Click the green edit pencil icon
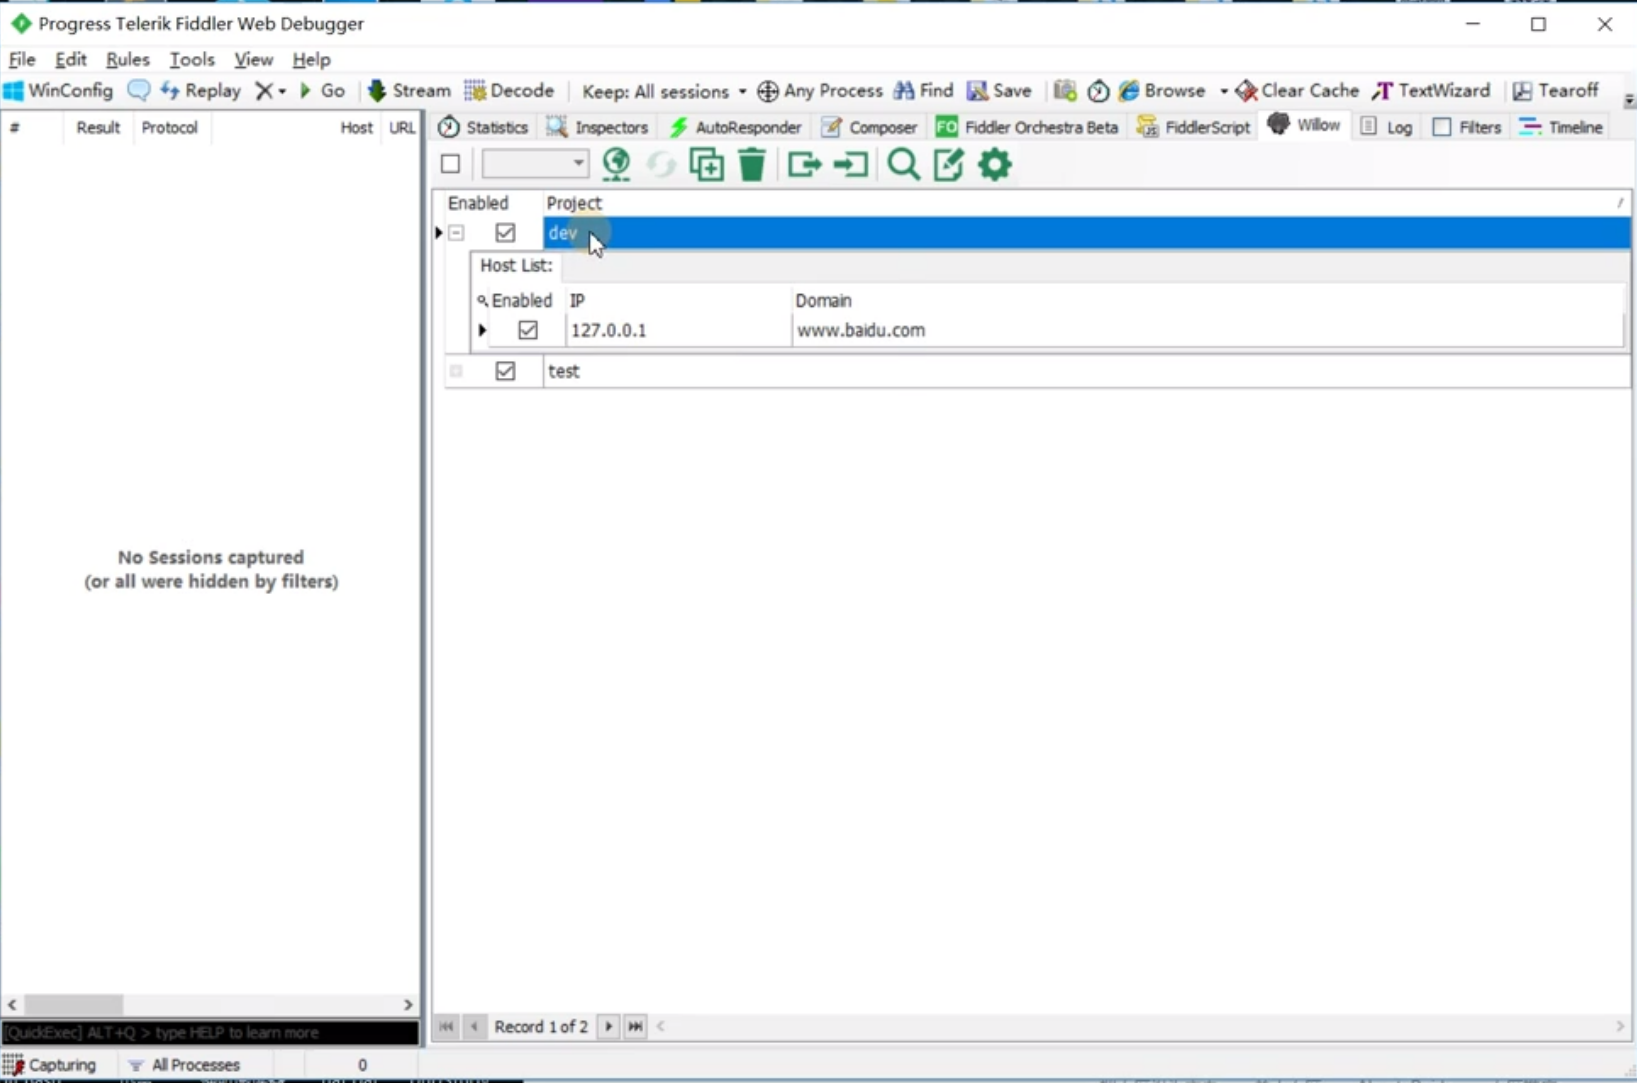This screenshot has width=1637, height=1083. (949, 164)
